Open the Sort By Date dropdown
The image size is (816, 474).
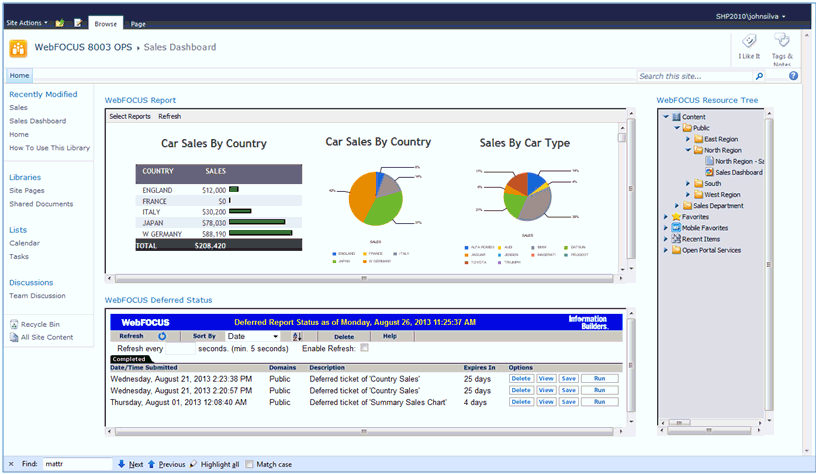(x=253, y=336)
